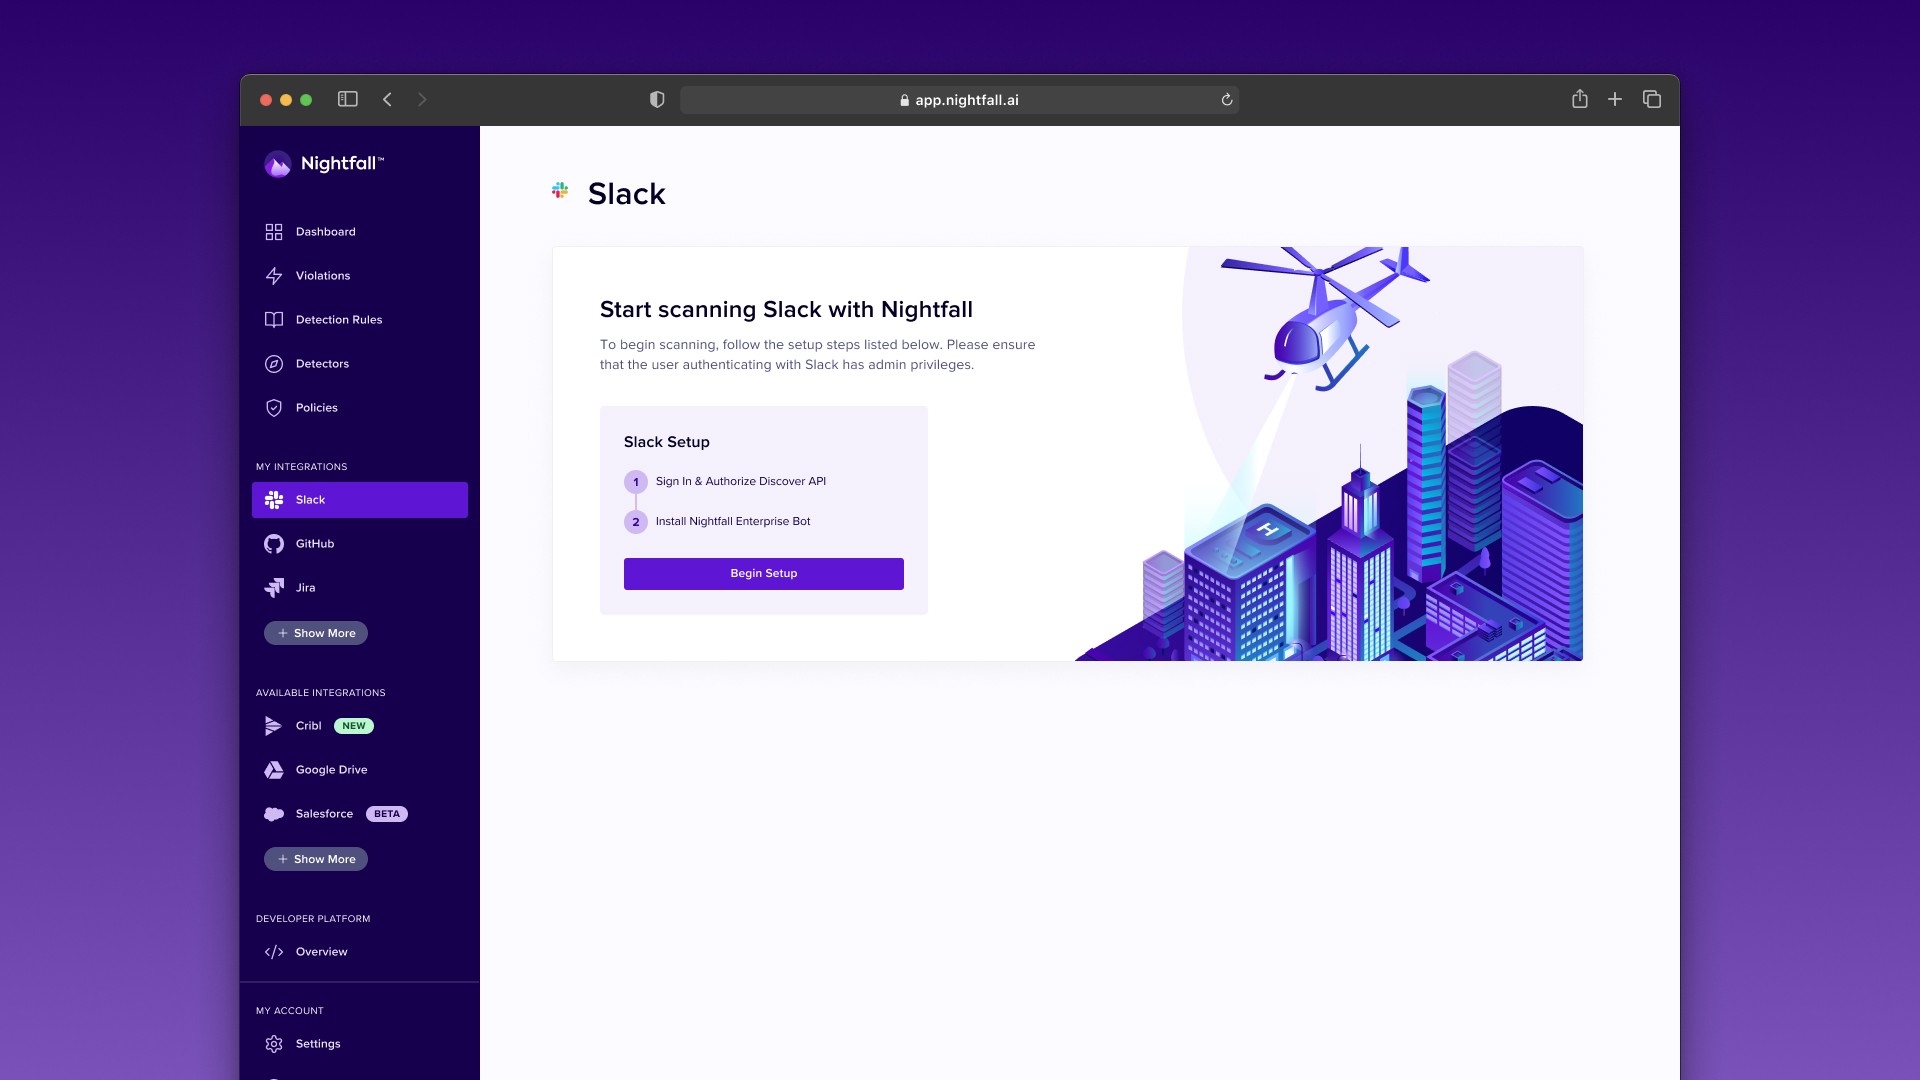1920x1080 pixels.
Task: Show the tab overview icon
Action: [1652, 99]
